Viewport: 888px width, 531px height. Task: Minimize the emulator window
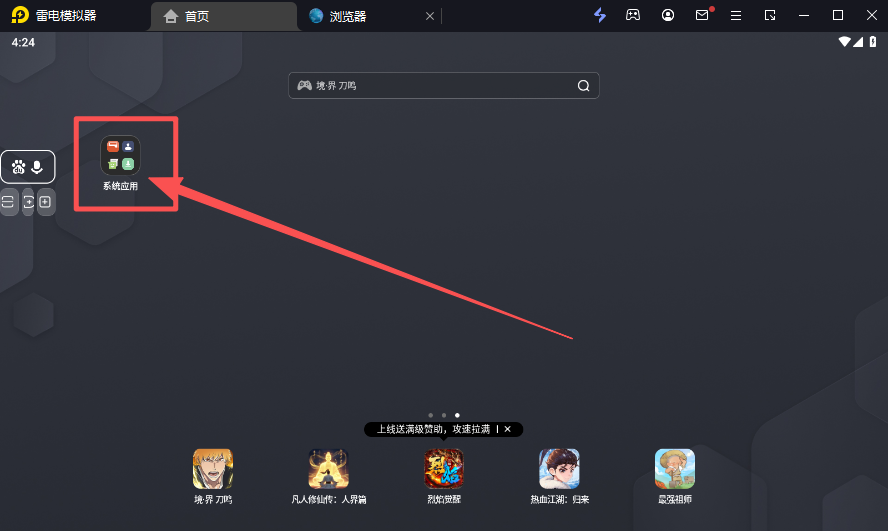tap(804, 15)
